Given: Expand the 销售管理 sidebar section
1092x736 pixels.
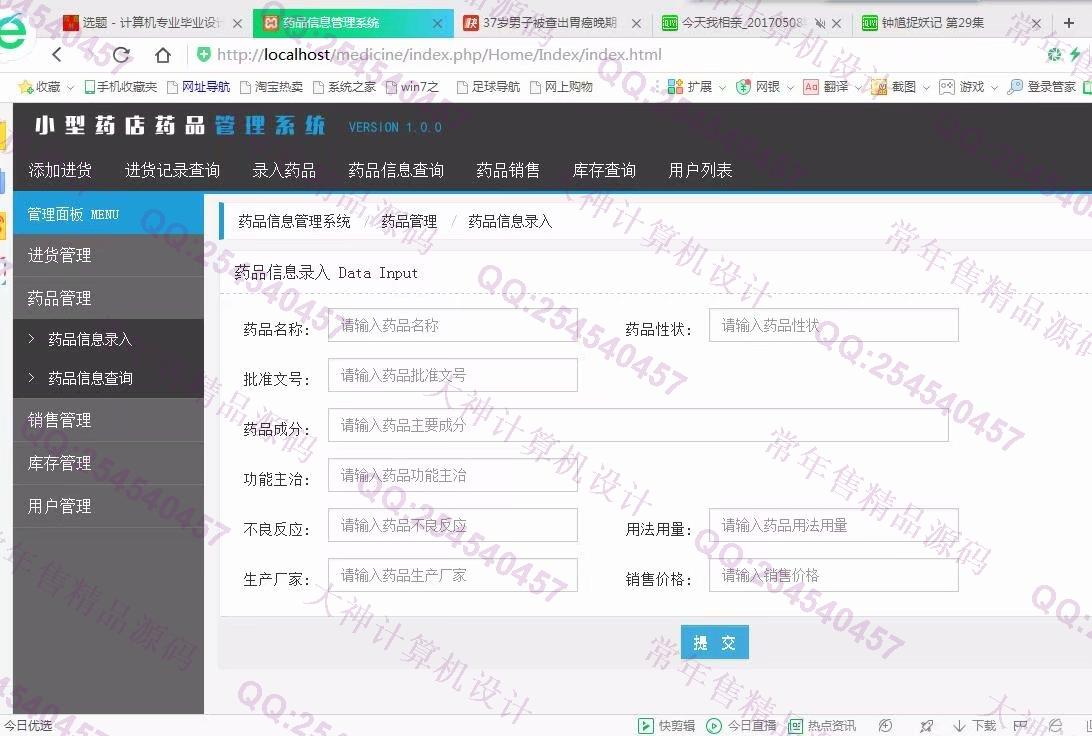Looking at the screenshot, I should pyautogui.click(x=109, y=421).
